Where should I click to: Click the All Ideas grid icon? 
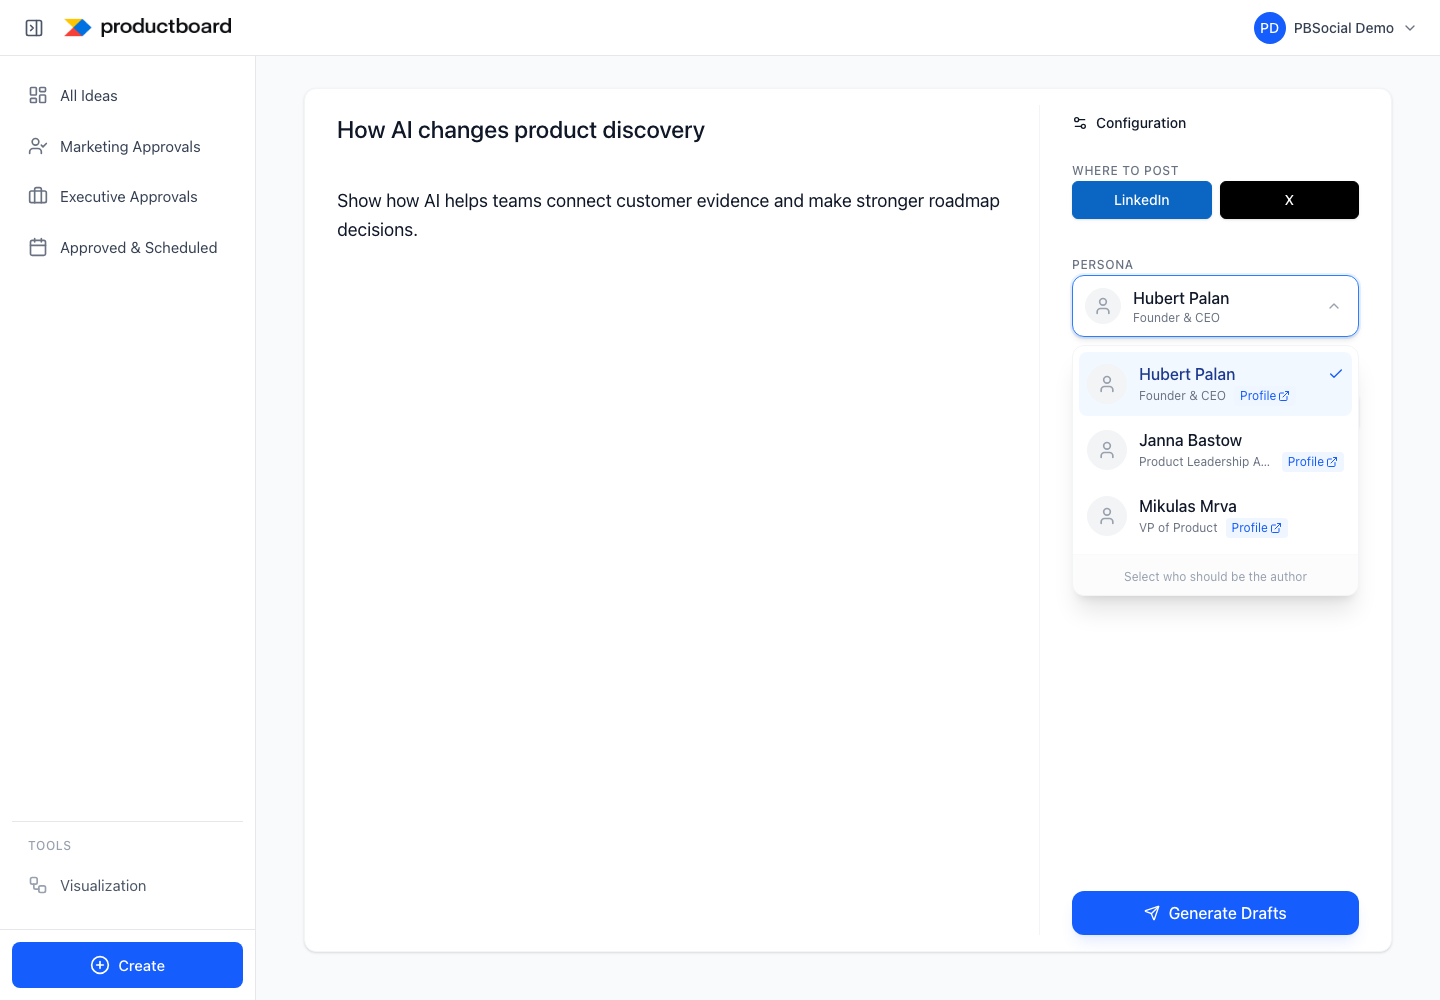(x=38, y=95)
